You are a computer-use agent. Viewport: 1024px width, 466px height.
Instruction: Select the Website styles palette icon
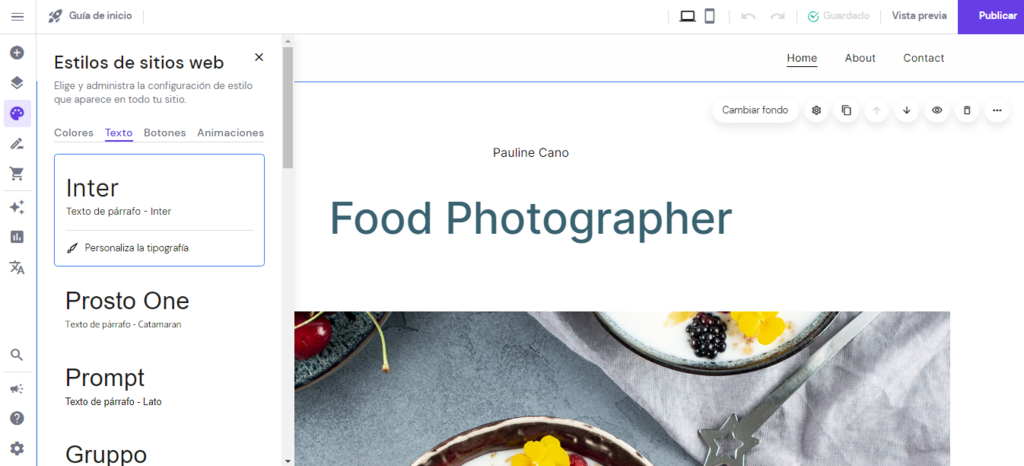point(17,114)
